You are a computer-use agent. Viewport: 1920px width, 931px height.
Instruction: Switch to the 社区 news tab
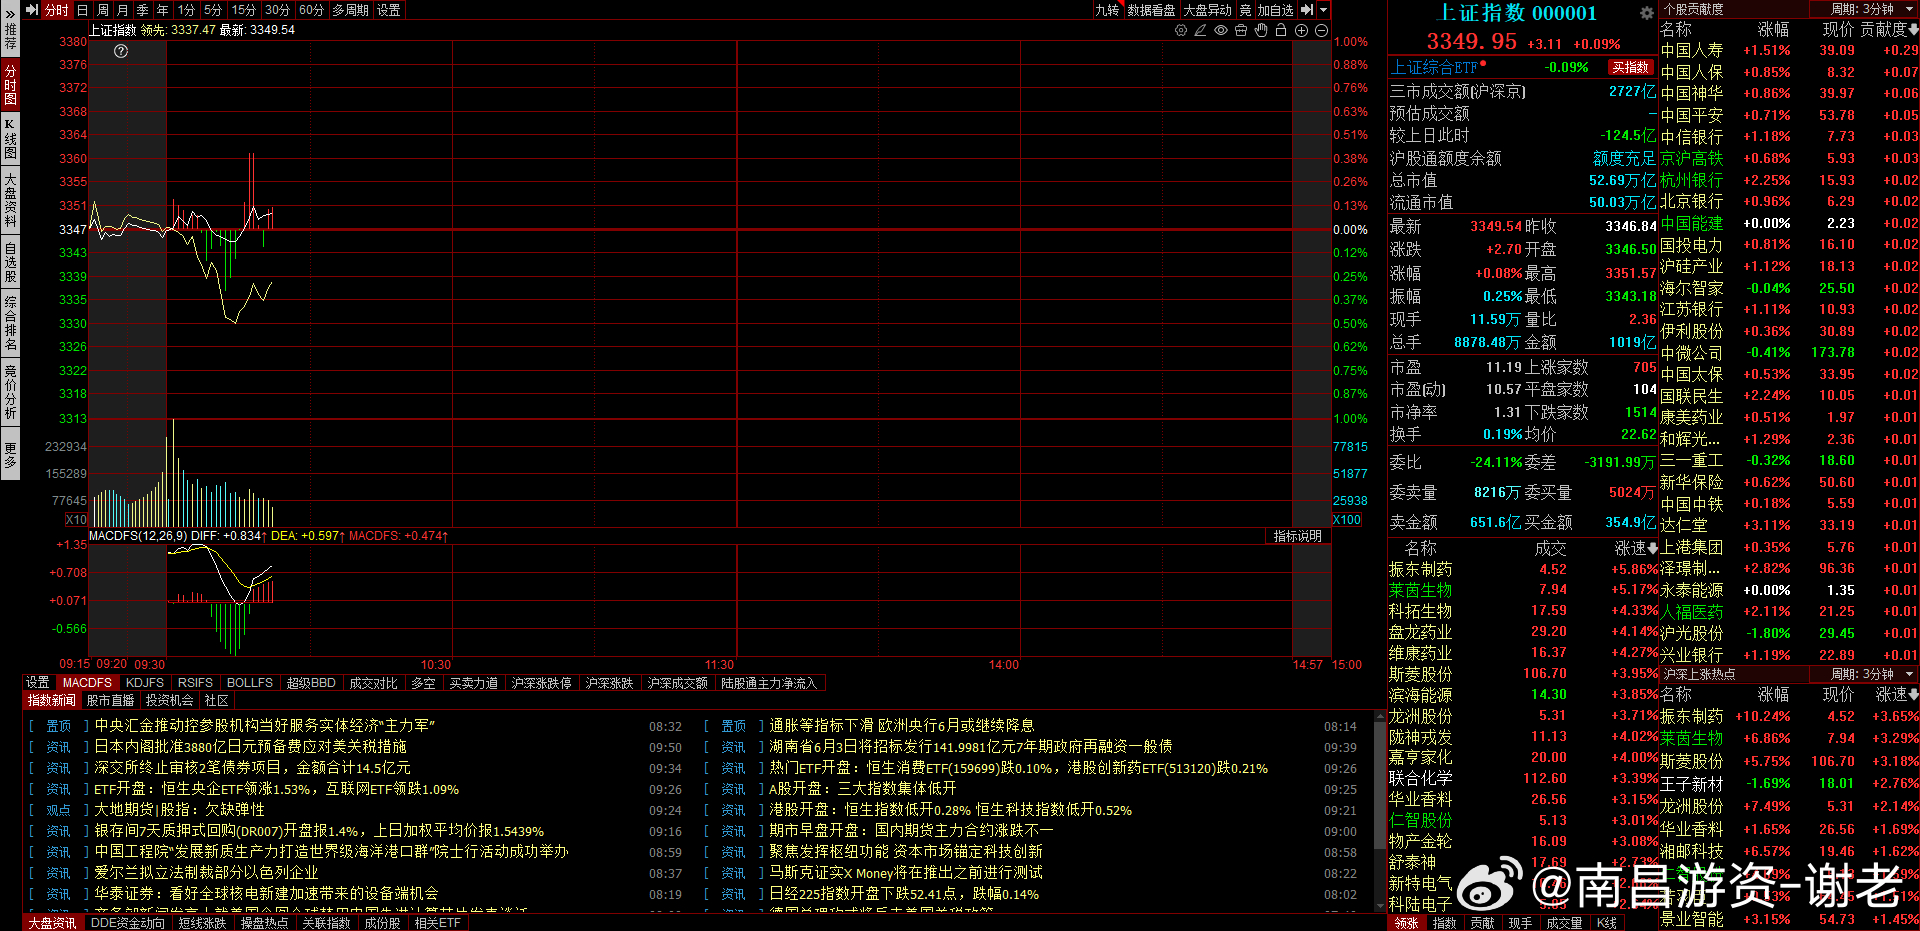point(216,700)
